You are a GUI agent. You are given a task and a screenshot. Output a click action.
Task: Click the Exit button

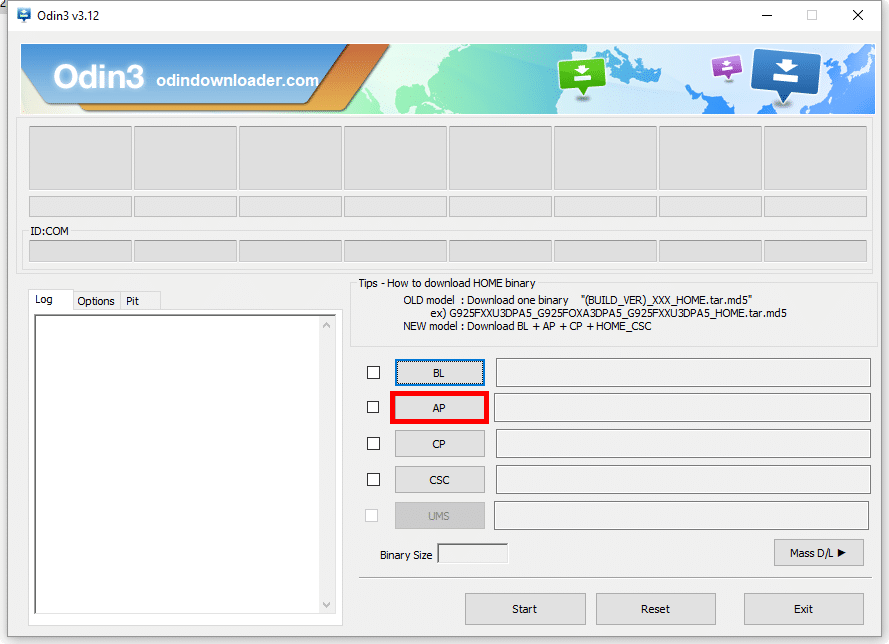click(803, 609)
